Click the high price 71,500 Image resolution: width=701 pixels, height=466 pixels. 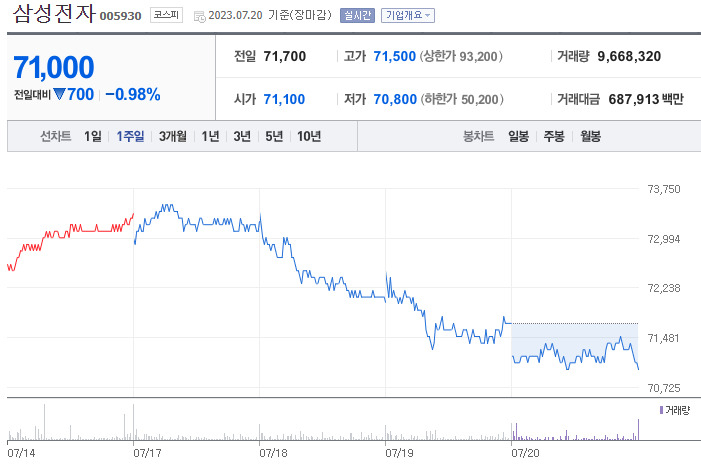[x=394, y=56]
